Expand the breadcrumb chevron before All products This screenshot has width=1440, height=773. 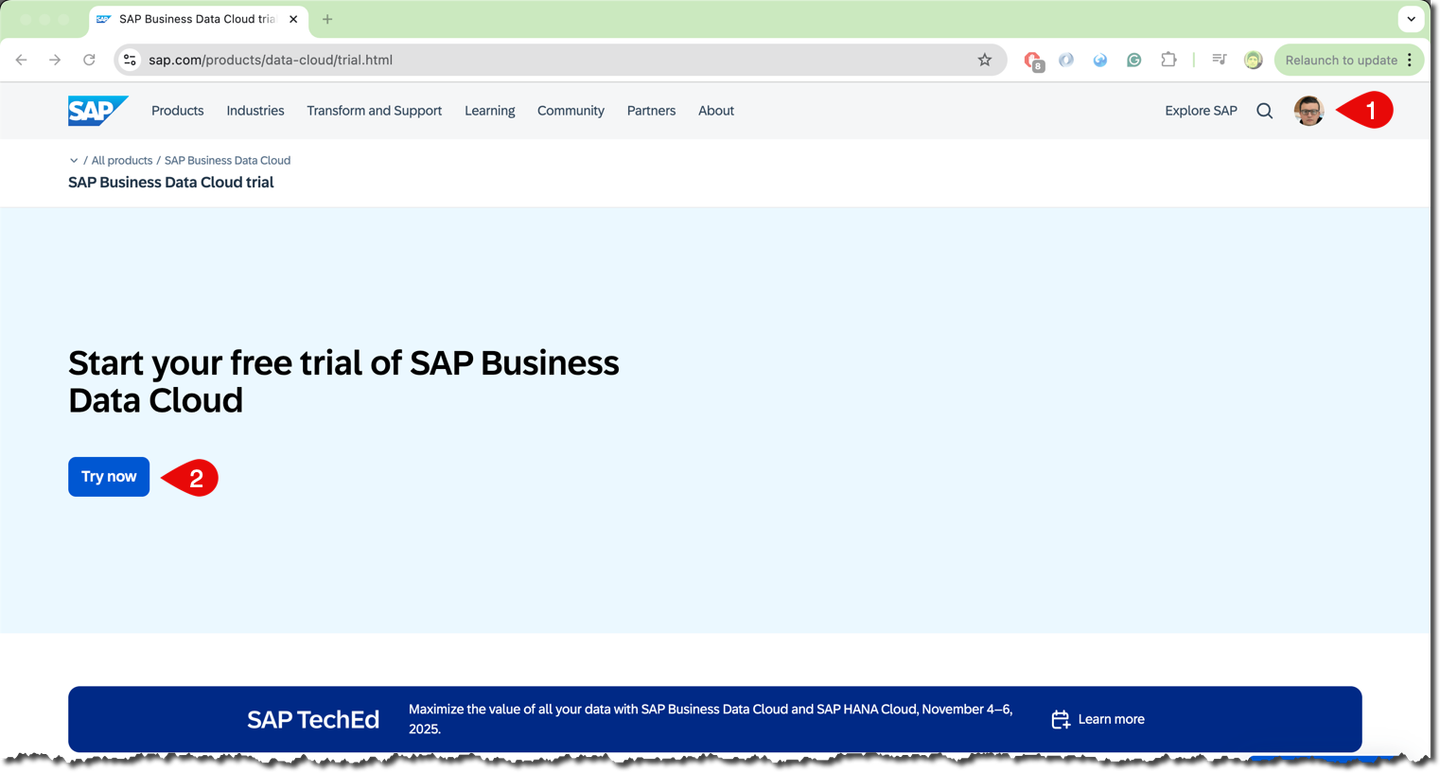click(73, 160)
